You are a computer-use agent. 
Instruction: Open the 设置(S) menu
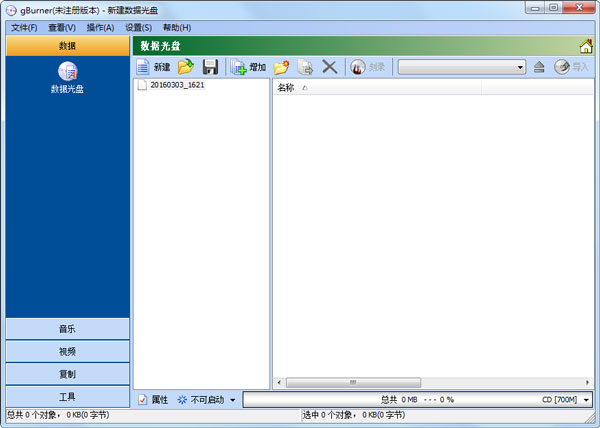(139, 28)
